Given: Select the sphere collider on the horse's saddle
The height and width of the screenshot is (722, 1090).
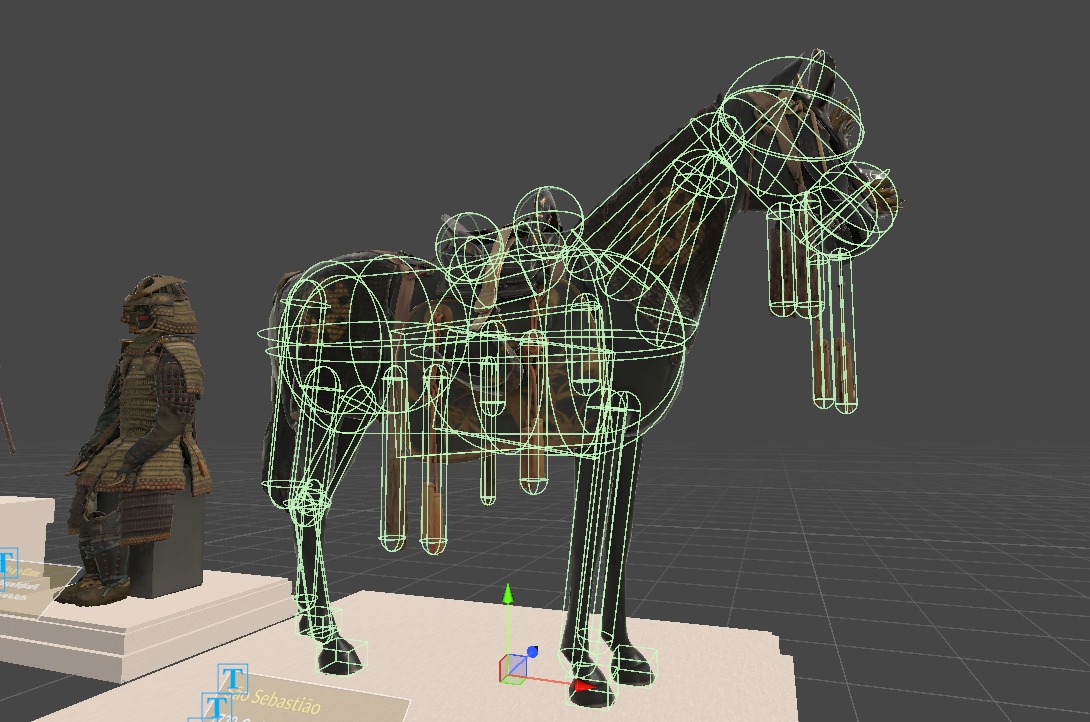Looking at the screenshot, I should [x=547, y=220].
